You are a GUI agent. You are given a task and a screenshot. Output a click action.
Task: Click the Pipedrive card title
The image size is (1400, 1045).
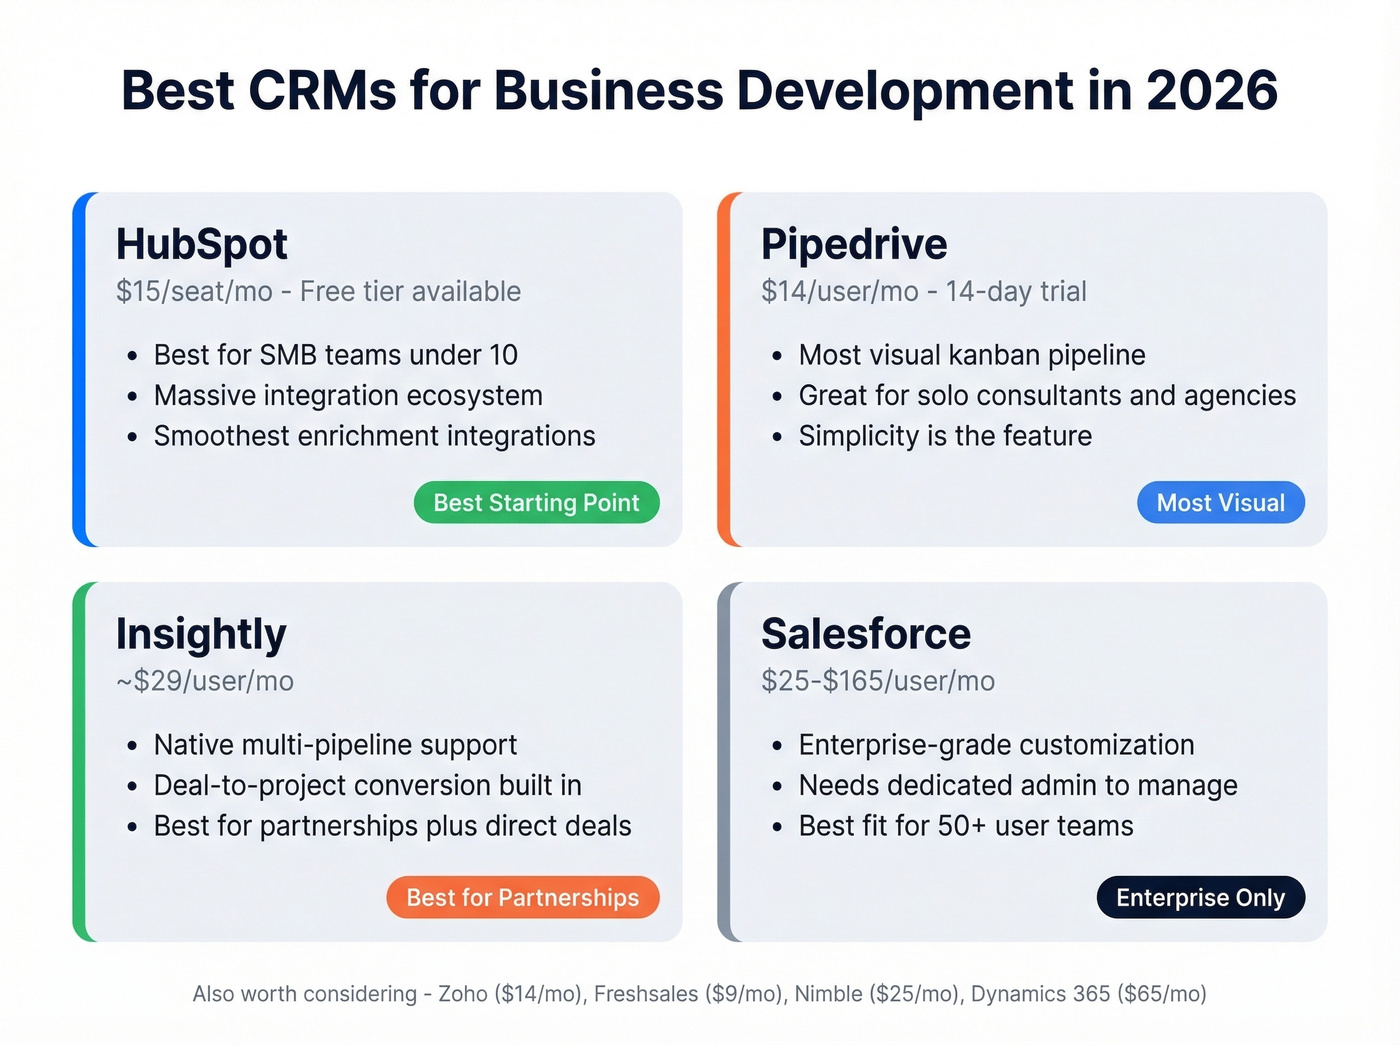pyautogui.click(x=854, y=243)
